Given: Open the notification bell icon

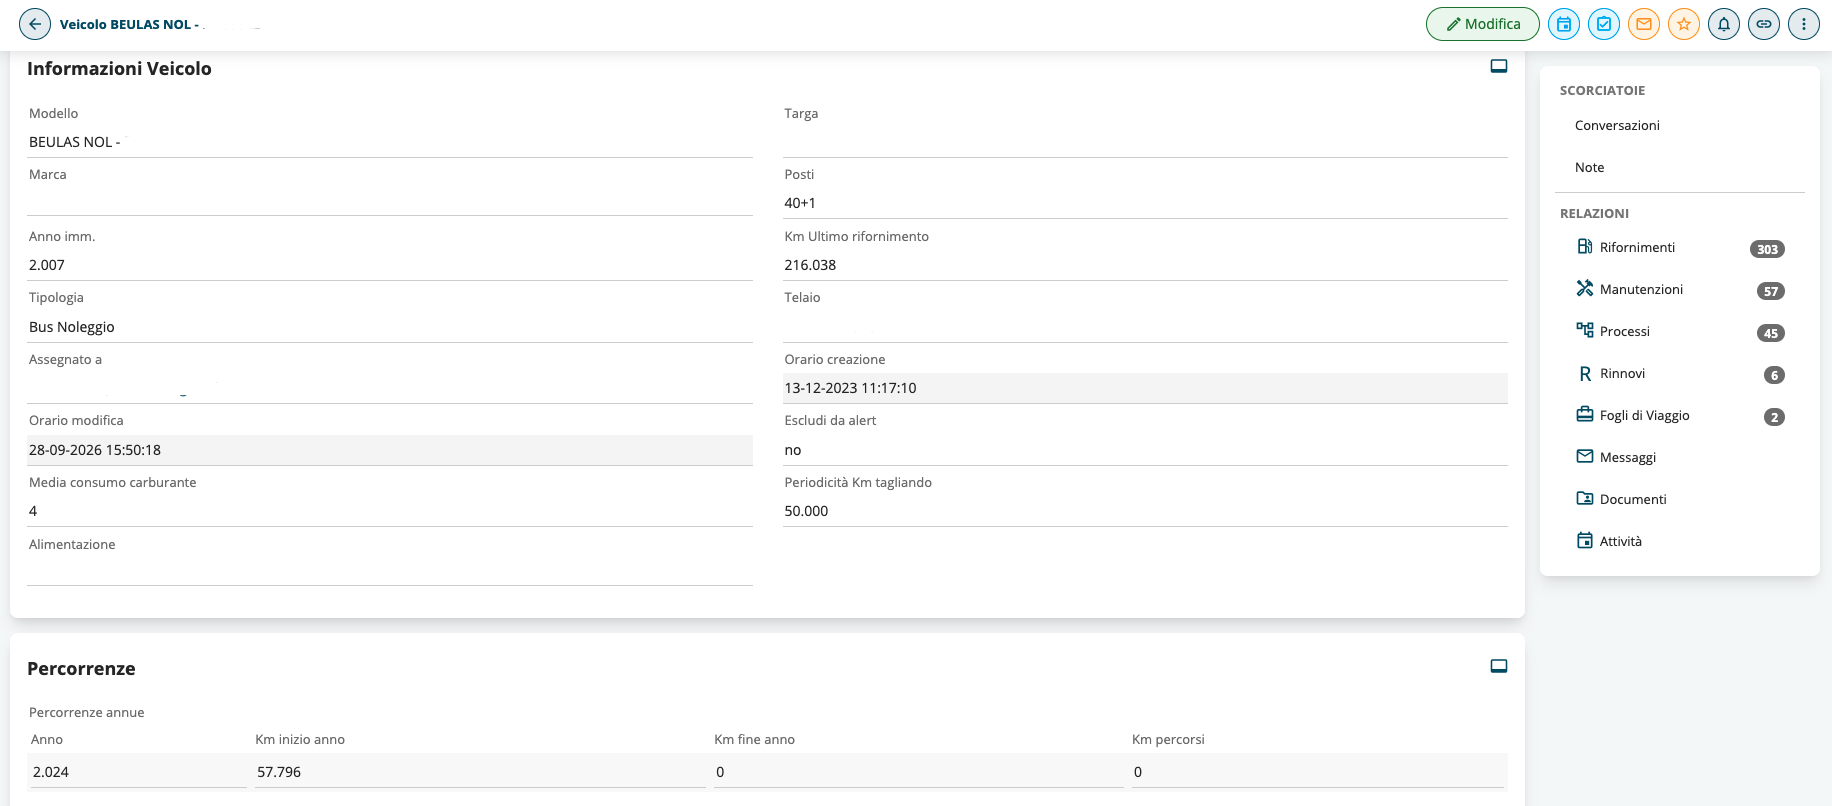Looking at the screenshot, I should [1724, 24].
